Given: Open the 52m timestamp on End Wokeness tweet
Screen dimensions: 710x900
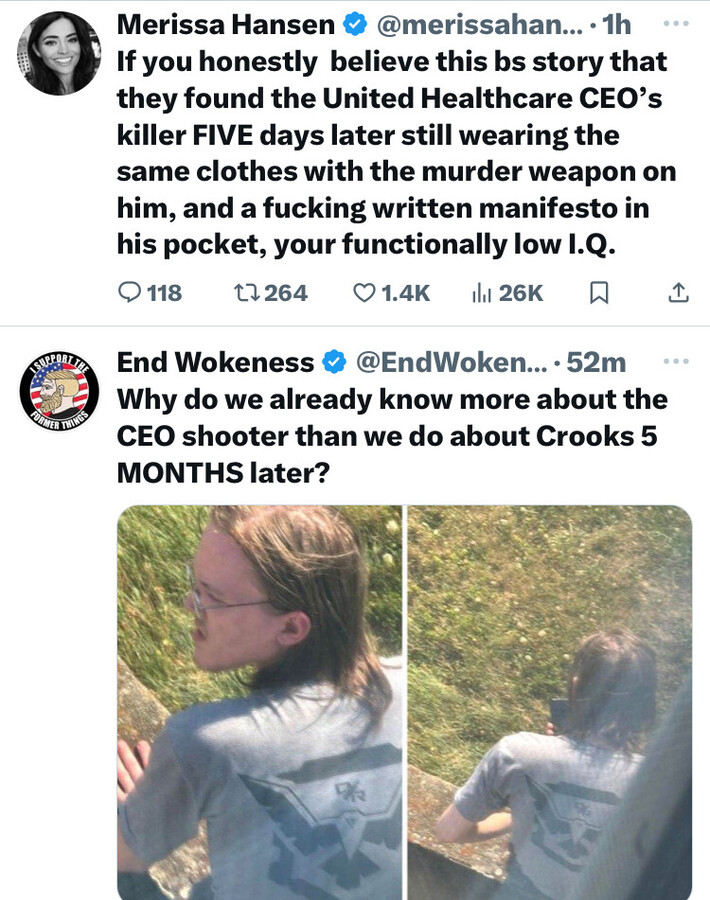Looking at the screenshot, I should tap(596, 362).
